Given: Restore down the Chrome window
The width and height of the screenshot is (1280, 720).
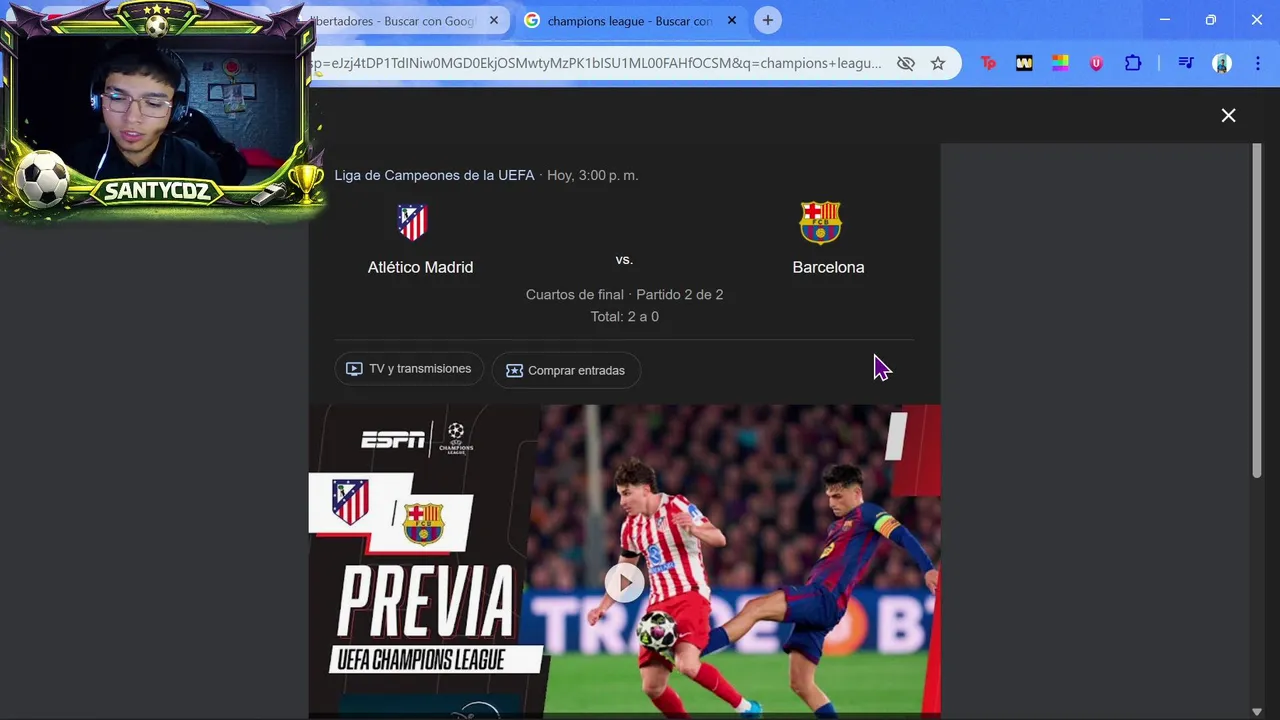Looking at the screenshot, I should [1211, 20].
